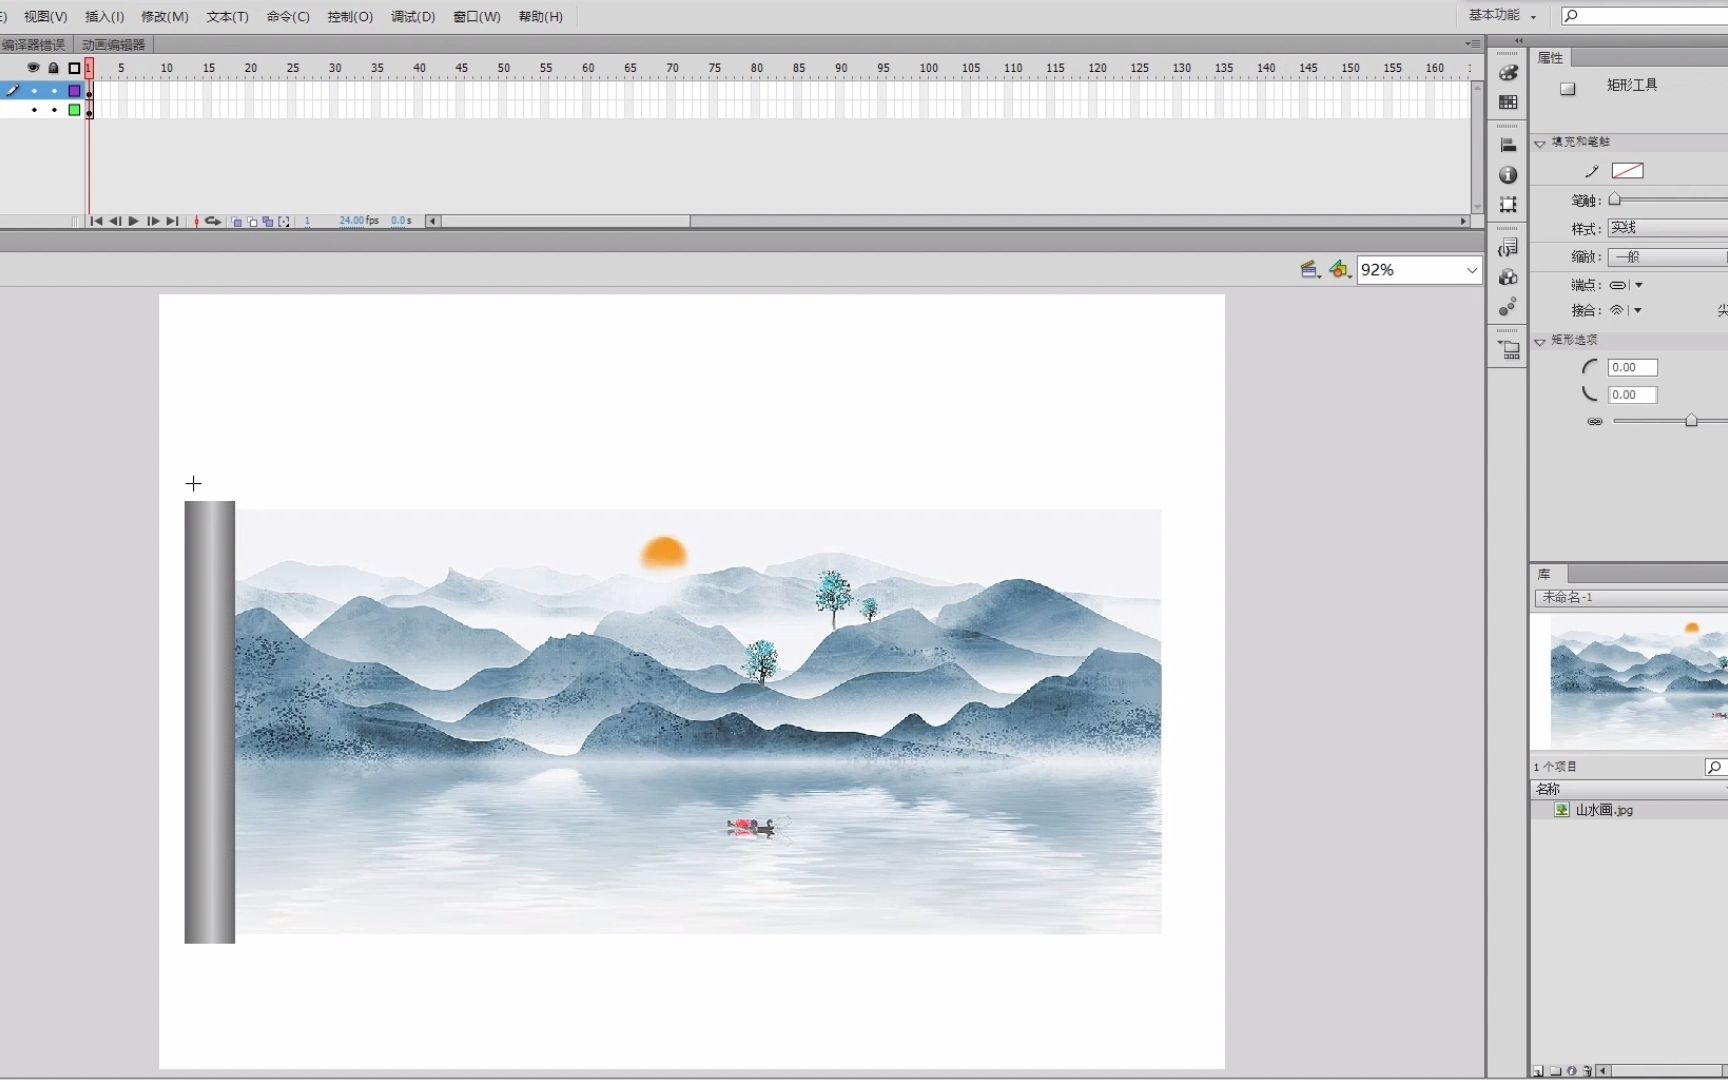Go to first frame button
This screenshot has height=1080, width=1728.
click(x=96, y=221)
